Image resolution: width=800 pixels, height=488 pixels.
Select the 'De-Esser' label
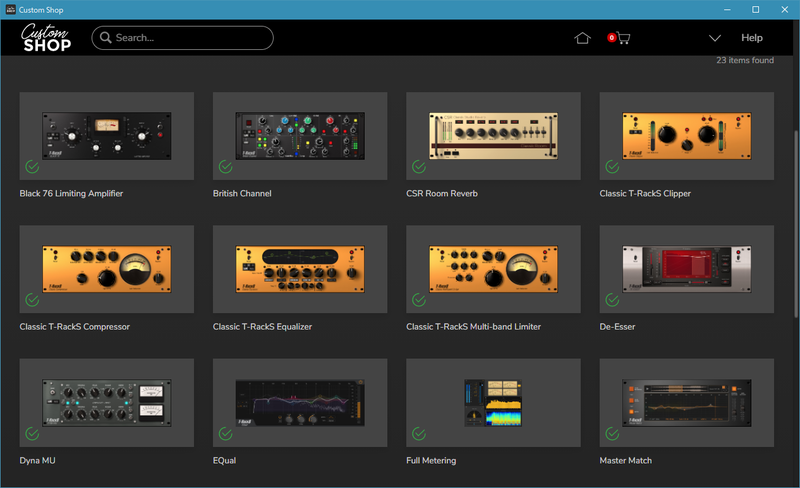[617, 327]
